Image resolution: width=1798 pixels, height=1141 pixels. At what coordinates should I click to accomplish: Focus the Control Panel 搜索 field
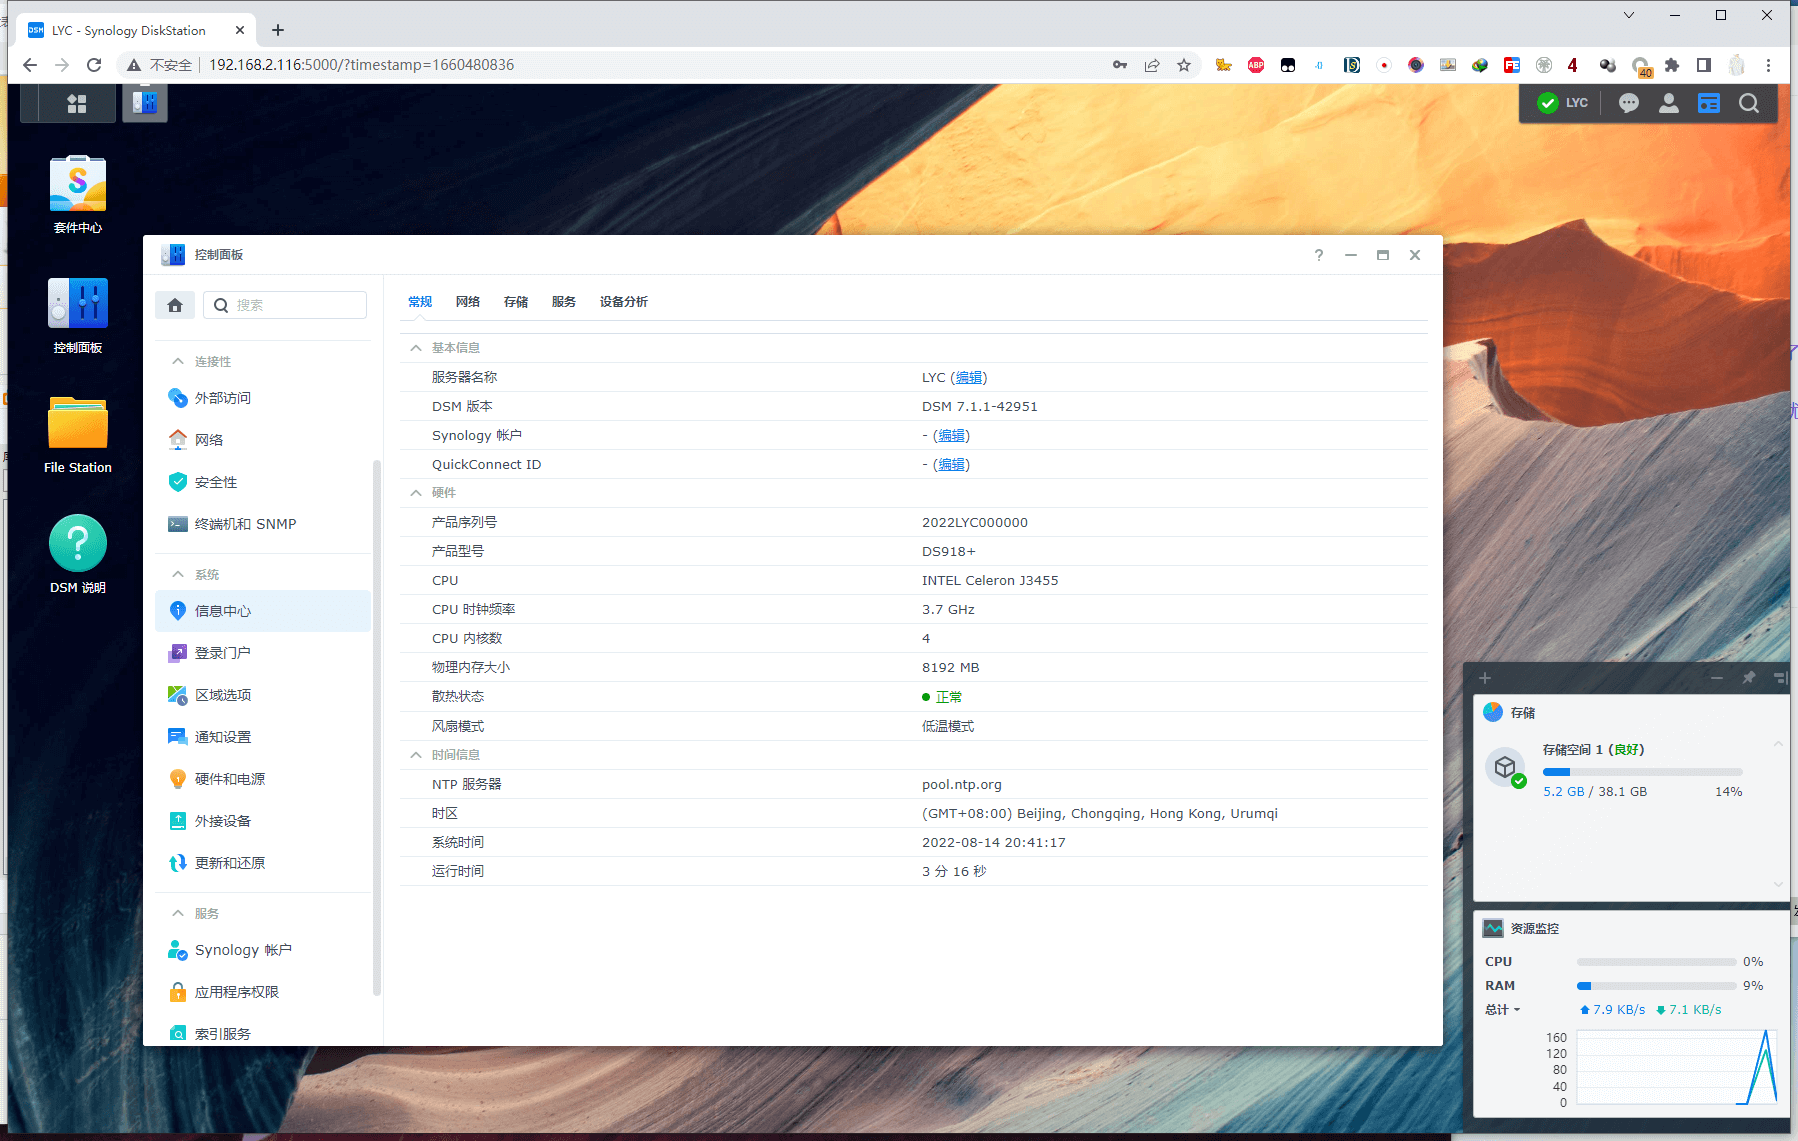285,305
